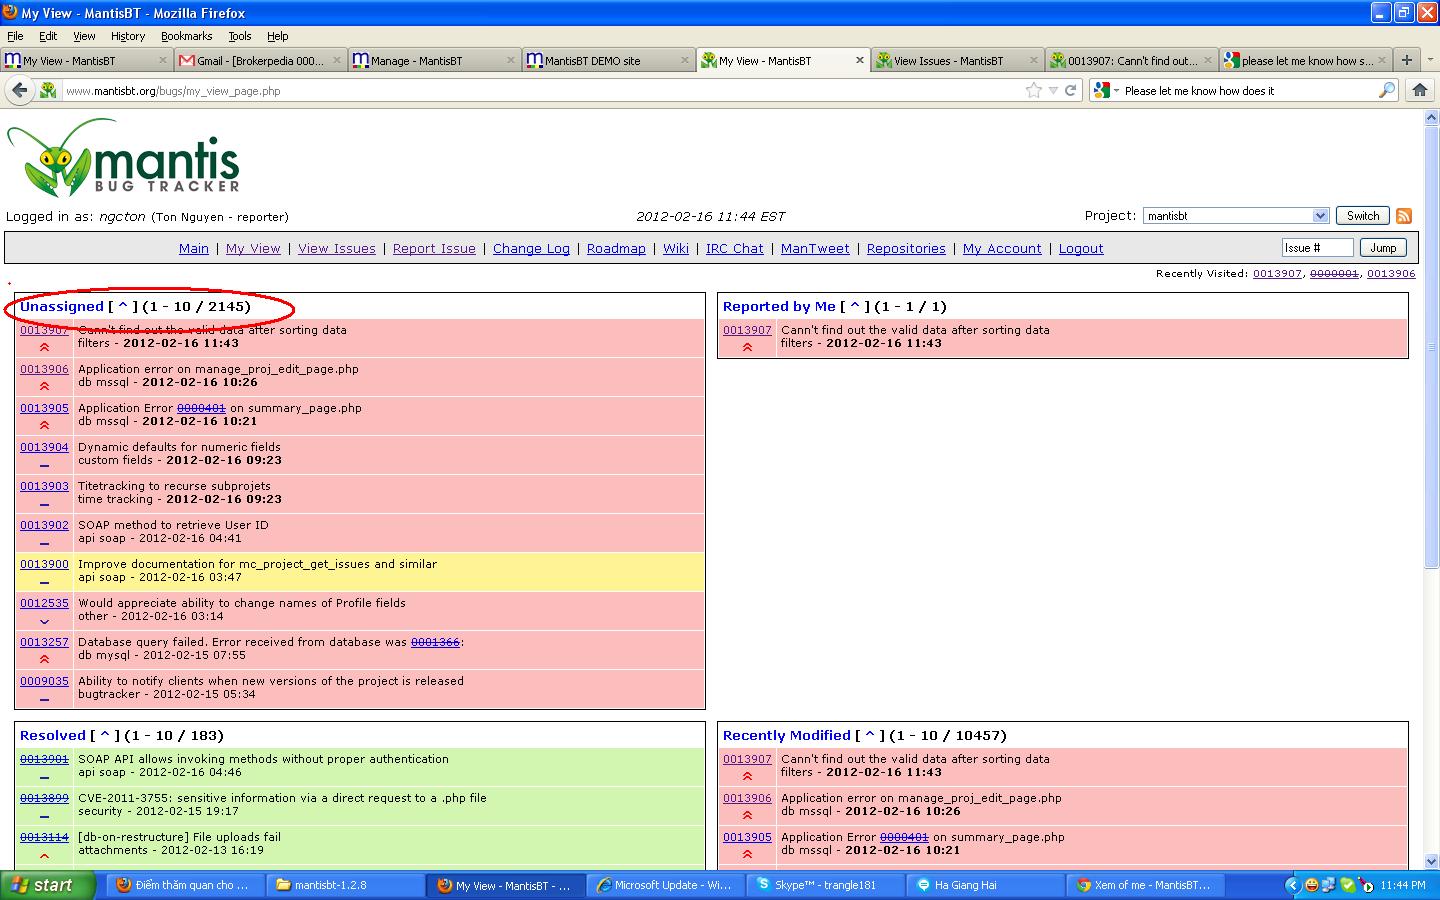Open the Repositories link
The height and width of the screenshot is (900, 1440).
[x=906, y=249]
